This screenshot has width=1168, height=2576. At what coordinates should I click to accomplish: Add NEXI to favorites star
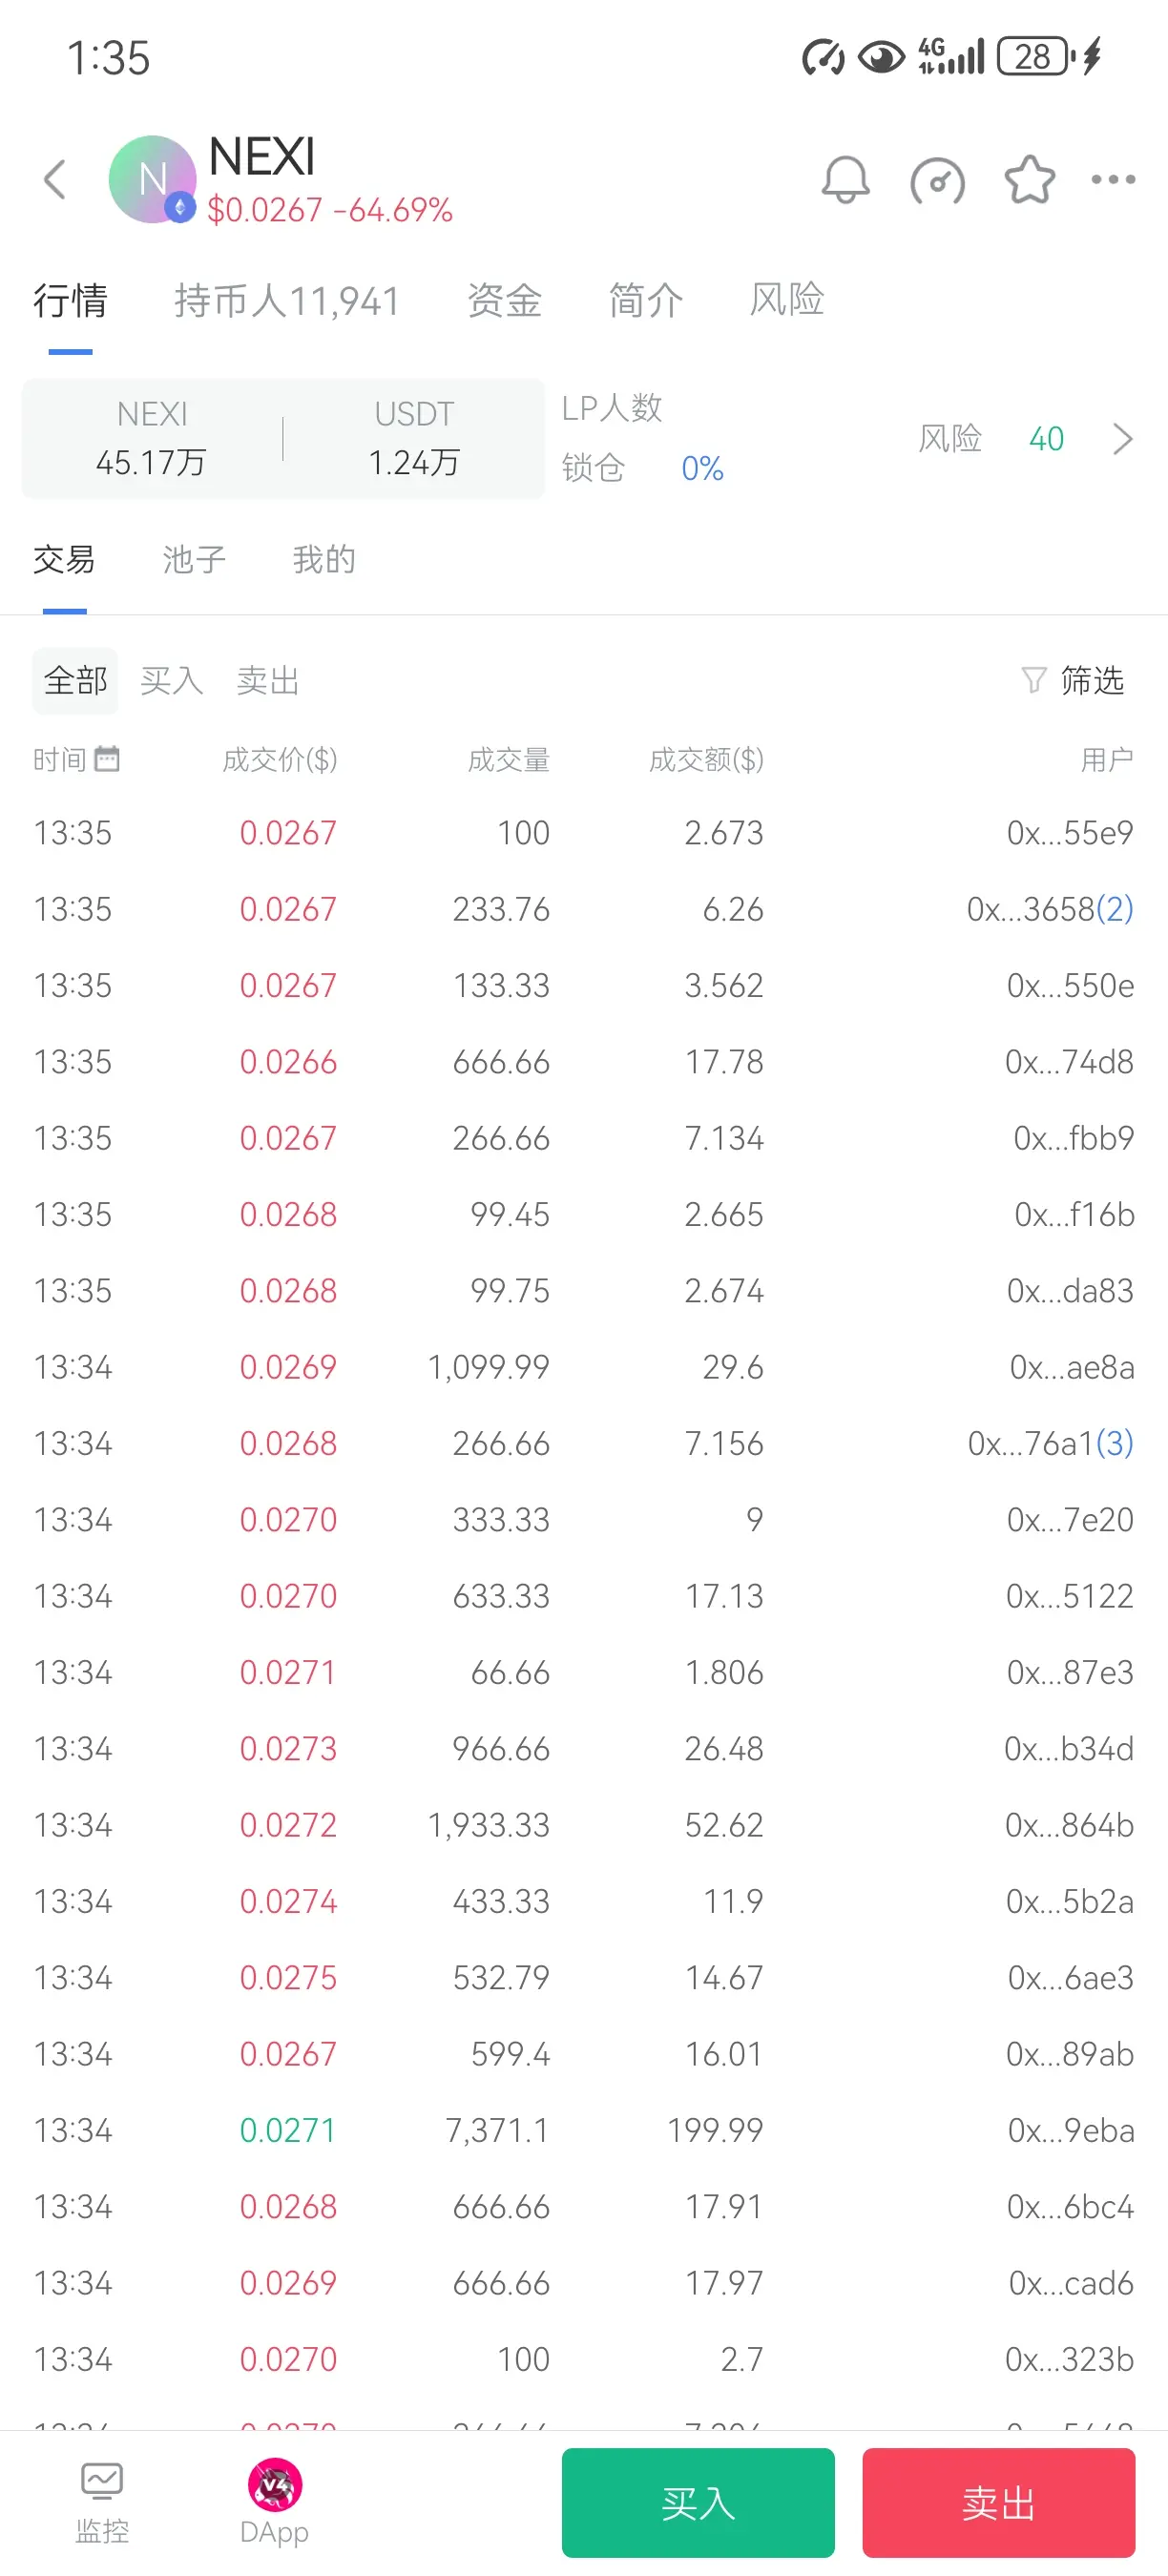coord(1029,180)
